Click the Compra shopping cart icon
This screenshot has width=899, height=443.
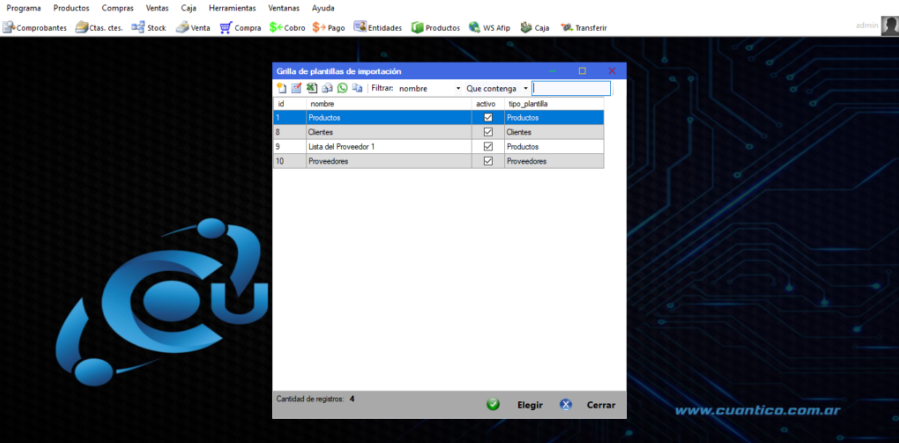point(228,28)
